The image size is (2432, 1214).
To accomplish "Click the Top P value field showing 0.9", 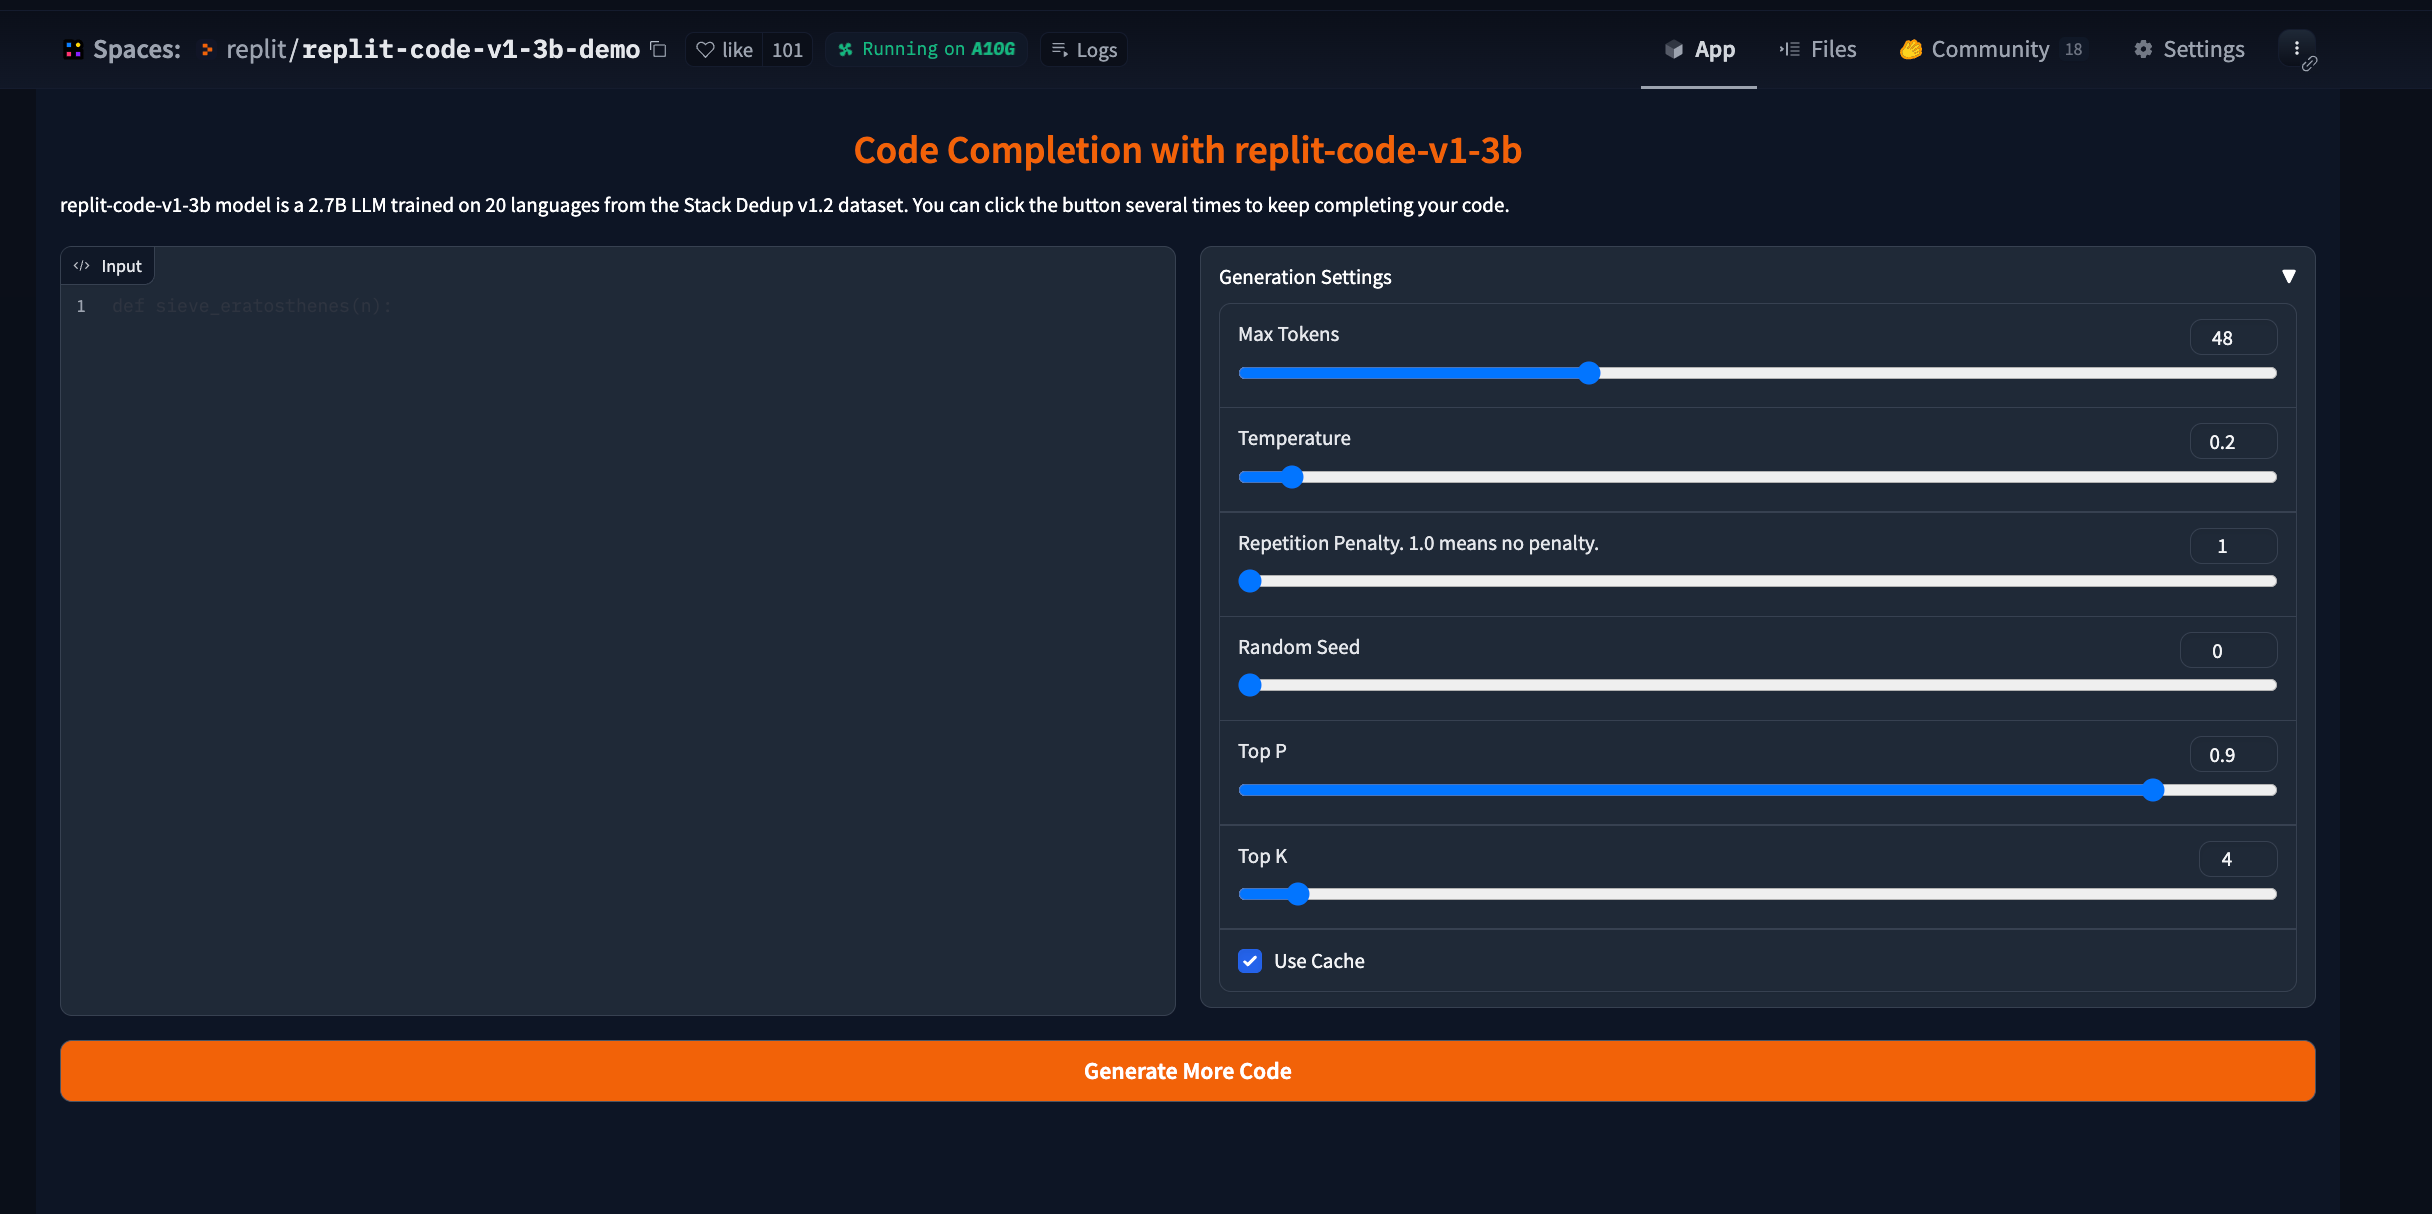I will (2233, 755).
